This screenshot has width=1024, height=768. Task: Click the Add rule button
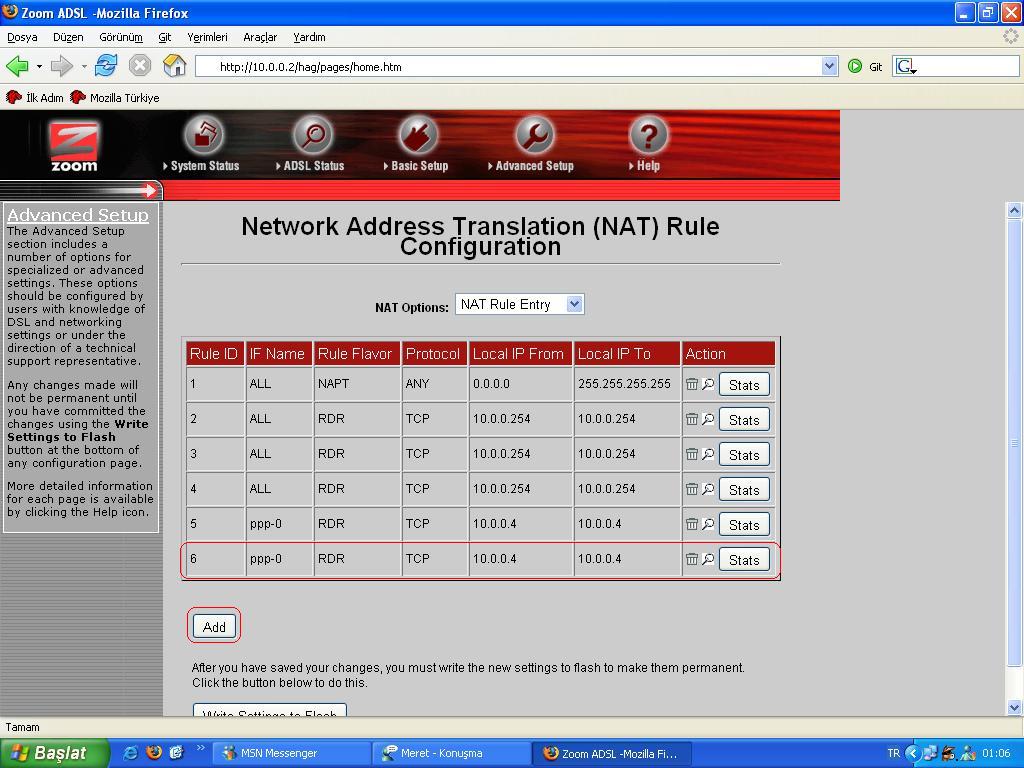214,627
